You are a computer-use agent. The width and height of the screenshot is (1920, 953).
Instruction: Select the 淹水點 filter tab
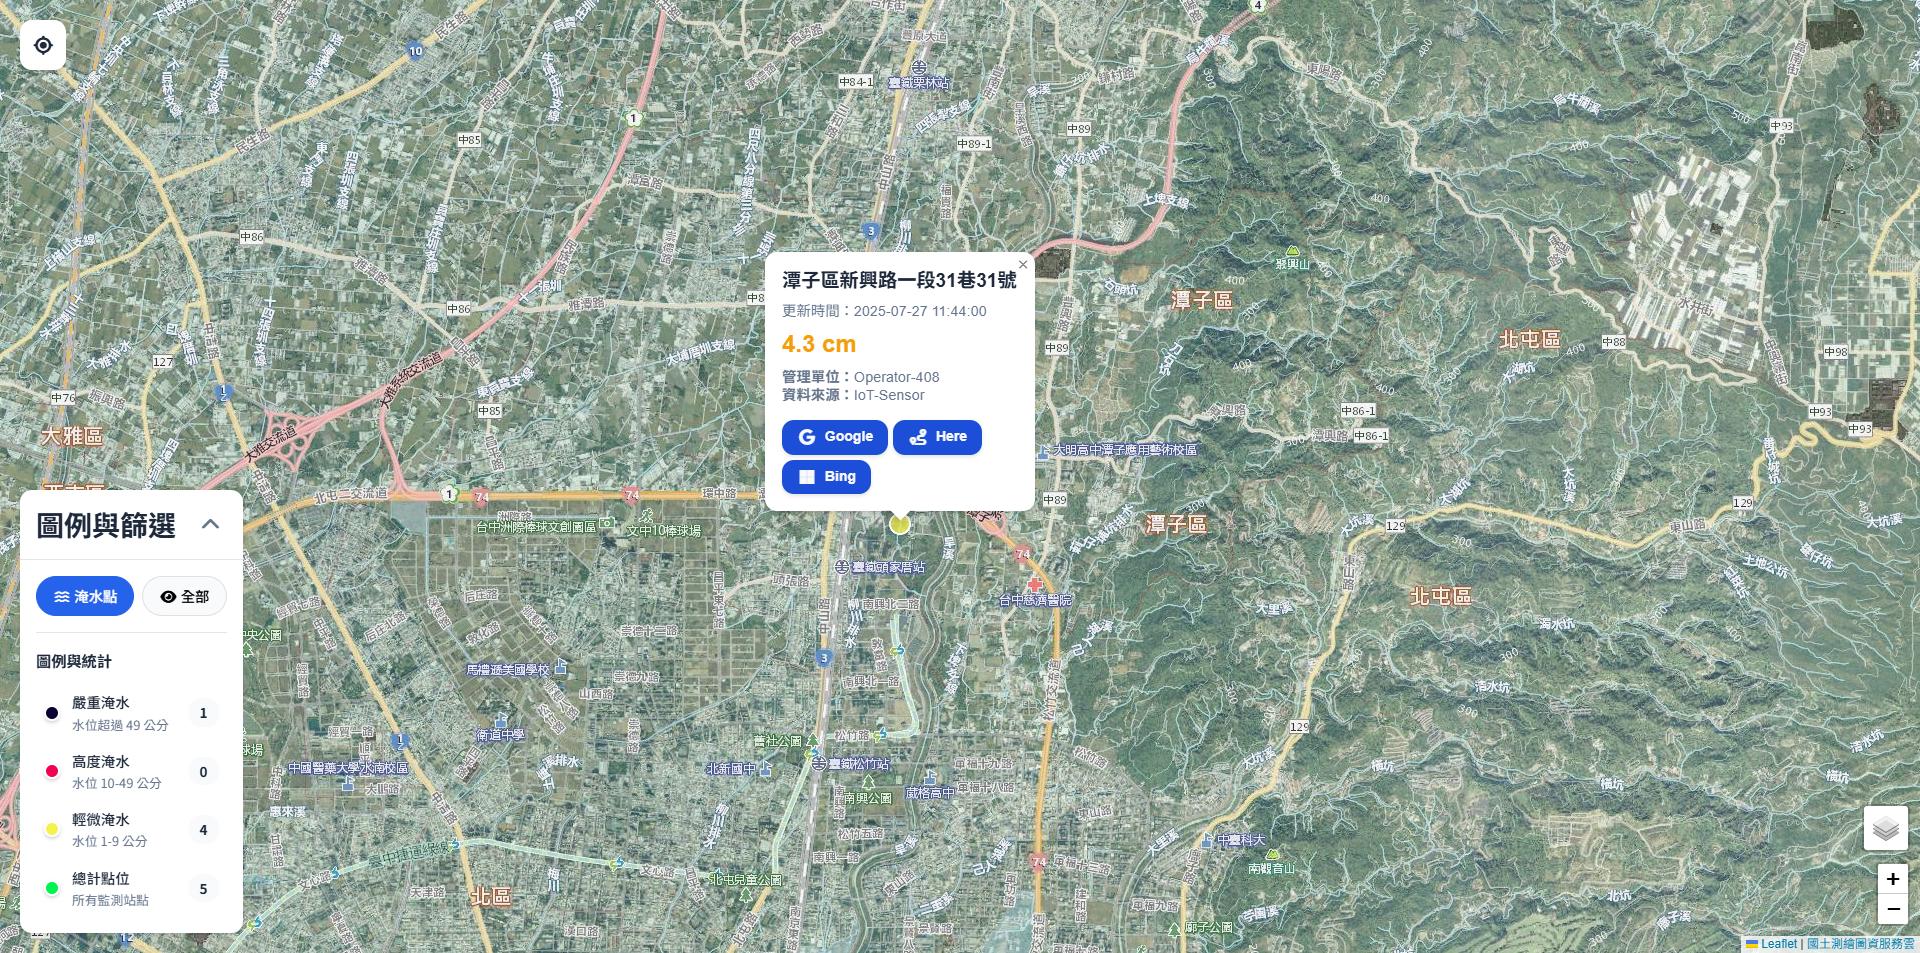[x=85, y=596]
